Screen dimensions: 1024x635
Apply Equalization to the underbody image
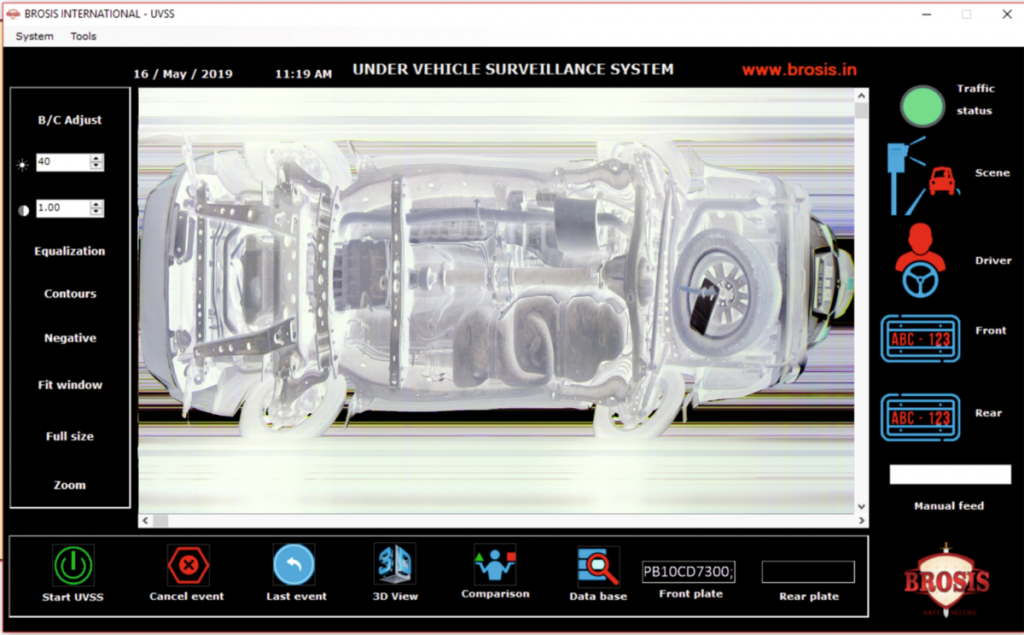(x=68, y=251)
